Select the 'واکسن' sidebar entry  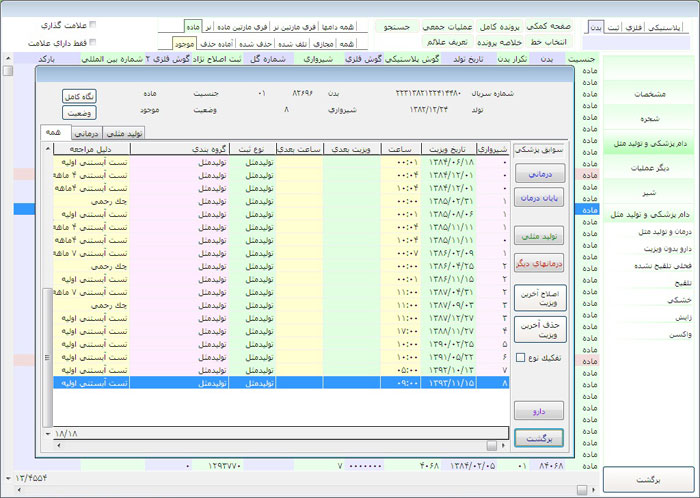[x=680, y=335]
